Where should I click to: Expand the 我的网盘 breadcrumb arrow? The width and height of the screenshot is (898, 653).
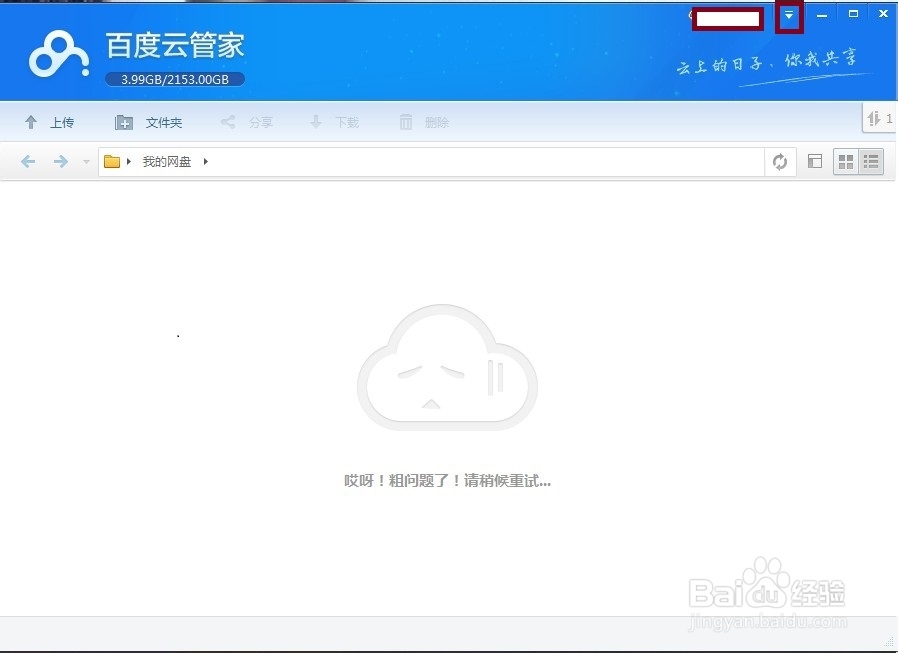(207, 161)
